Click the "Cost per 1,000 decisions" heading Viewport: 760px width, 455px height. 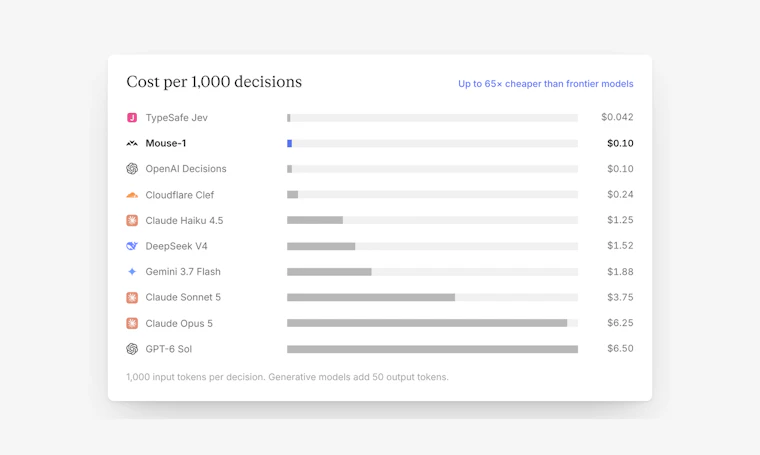214,82
